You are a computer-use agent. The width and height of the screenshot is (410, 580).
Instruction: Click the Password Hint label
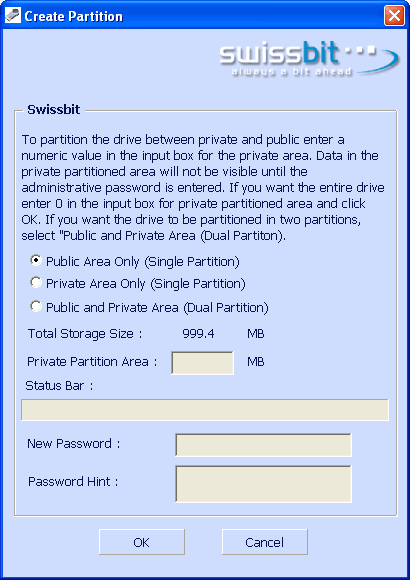pos(73,482)
